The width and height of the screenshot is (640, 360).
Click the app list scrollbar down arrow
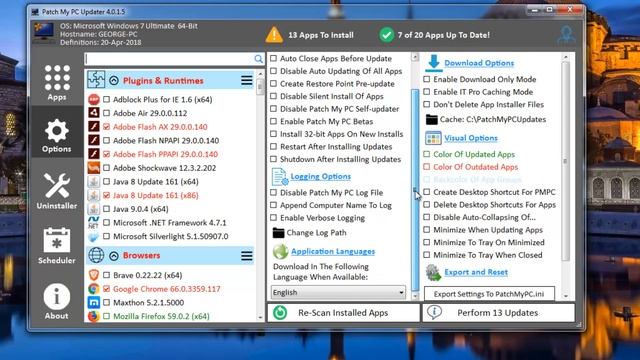(x=260, y=317)
